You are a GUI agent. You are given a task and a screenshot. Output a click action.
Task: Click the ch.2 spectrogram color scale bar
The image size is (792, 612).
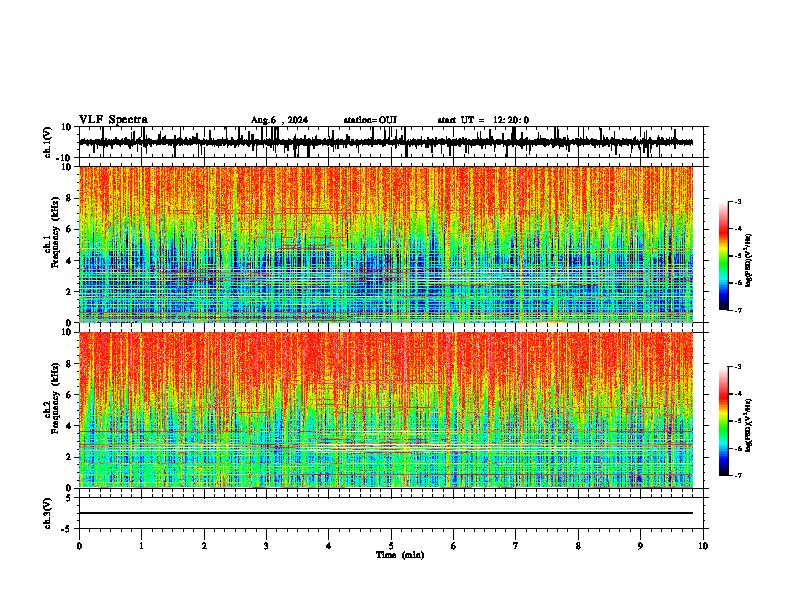[x=724, y=421]
